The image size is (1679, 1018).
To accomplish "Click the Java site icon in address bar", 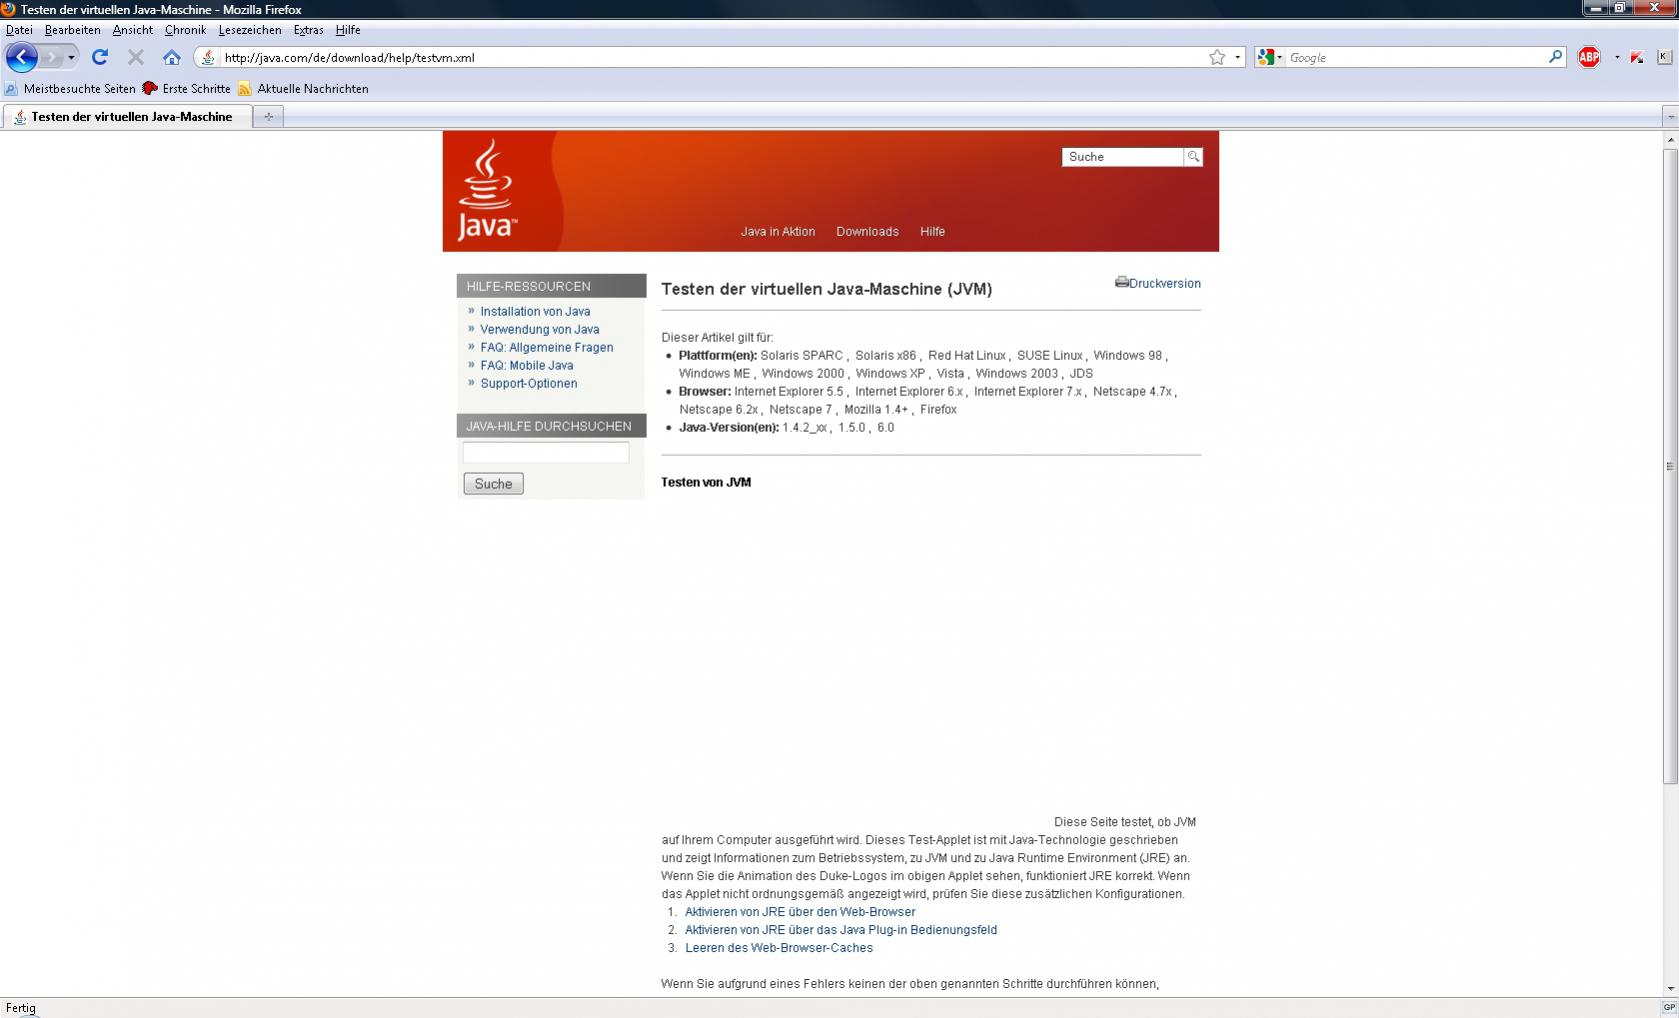I will [x=208, y=57].
